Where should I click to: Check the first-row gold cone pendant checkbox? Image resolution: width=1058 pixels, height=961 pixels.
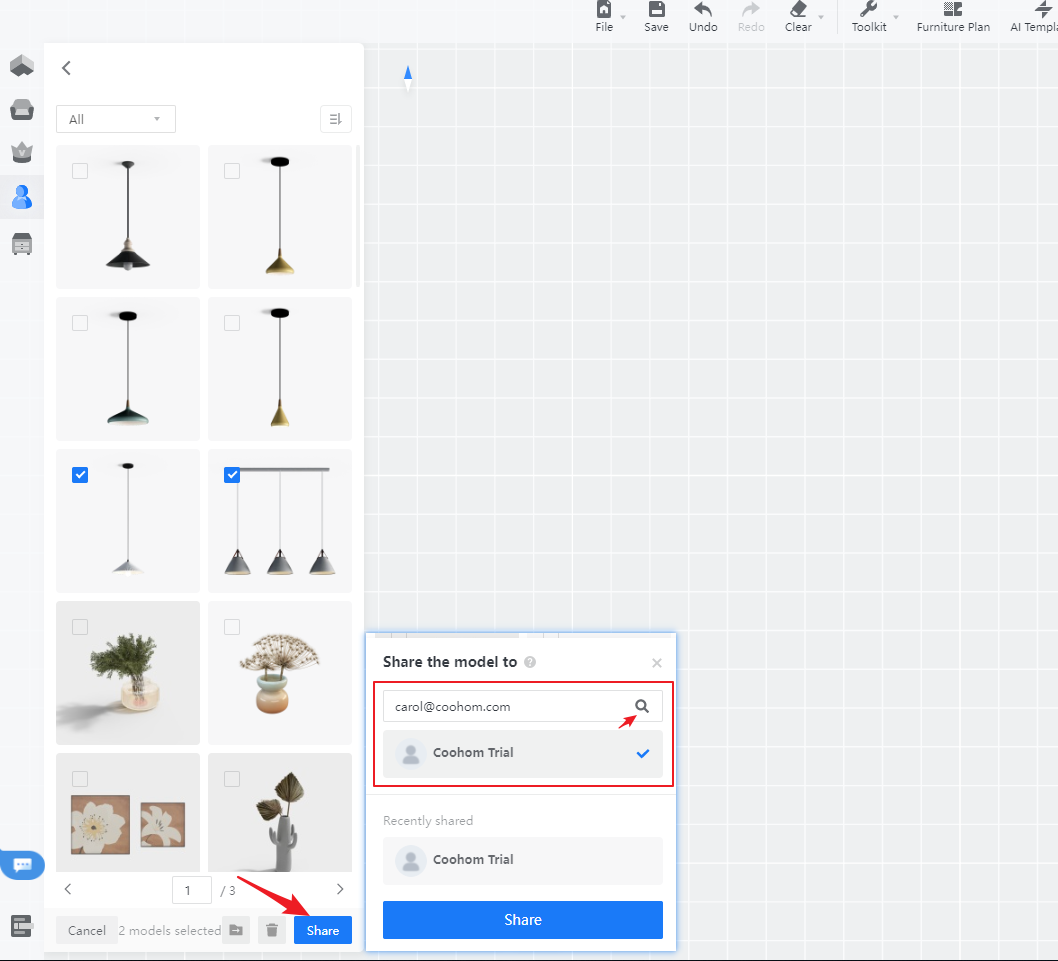(231, 171)
